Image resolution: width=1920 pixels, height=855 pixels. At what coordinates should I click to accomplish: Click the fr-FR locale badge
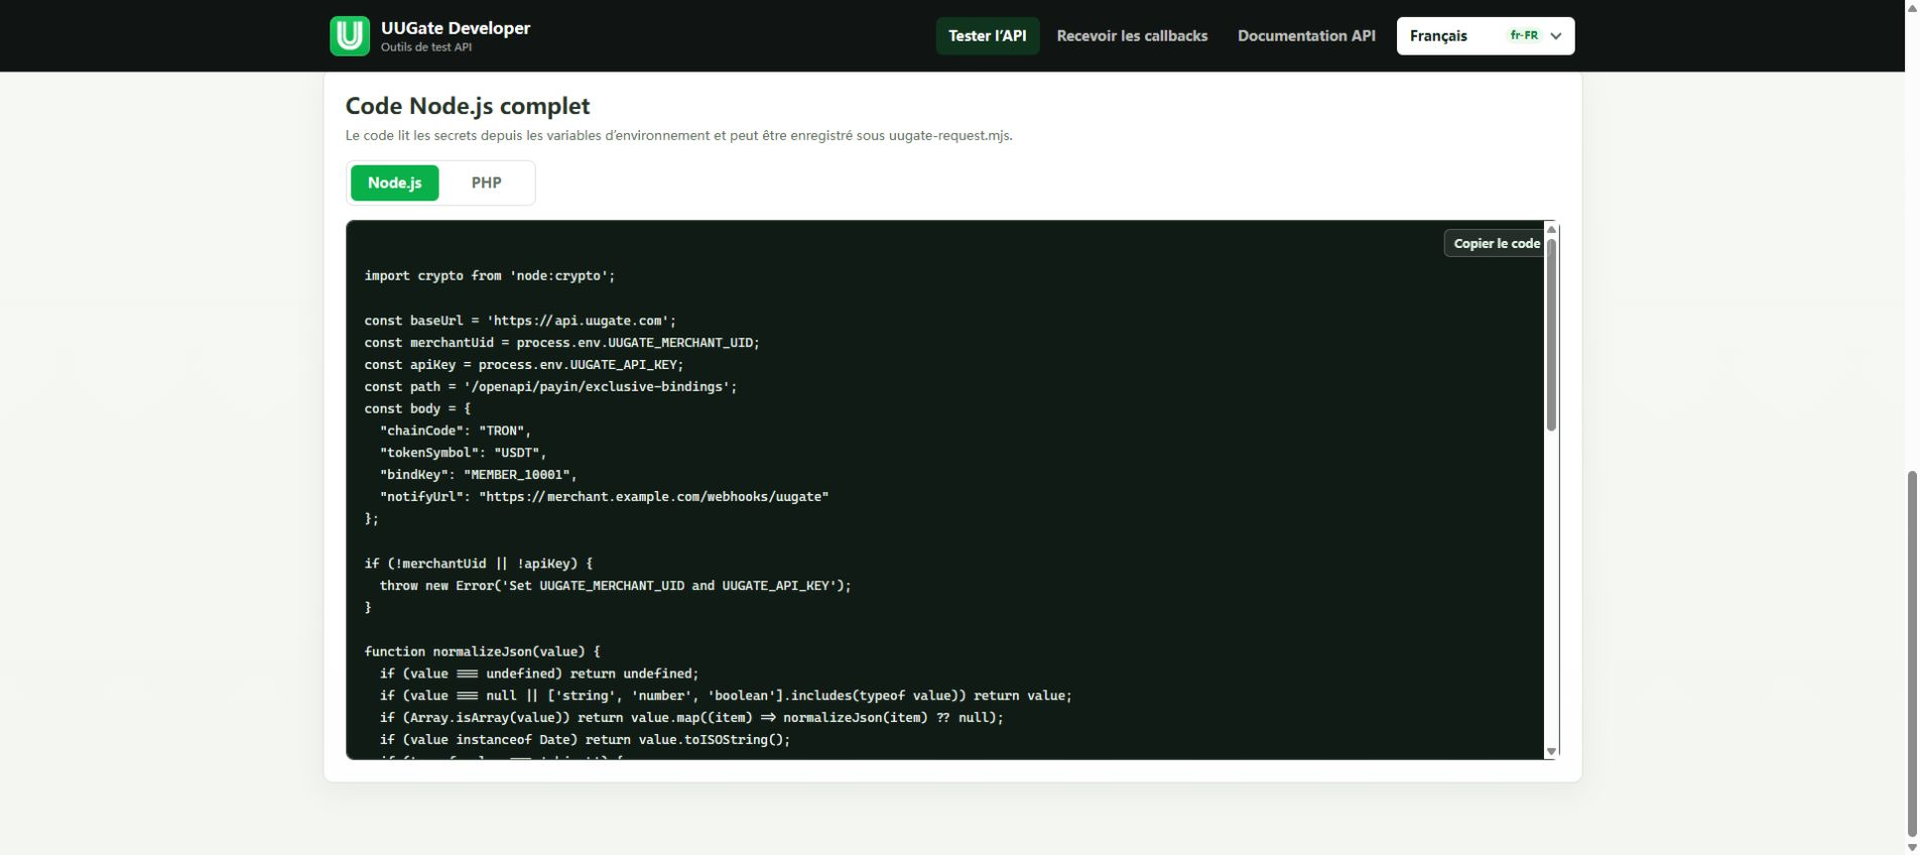point(1524,35)
